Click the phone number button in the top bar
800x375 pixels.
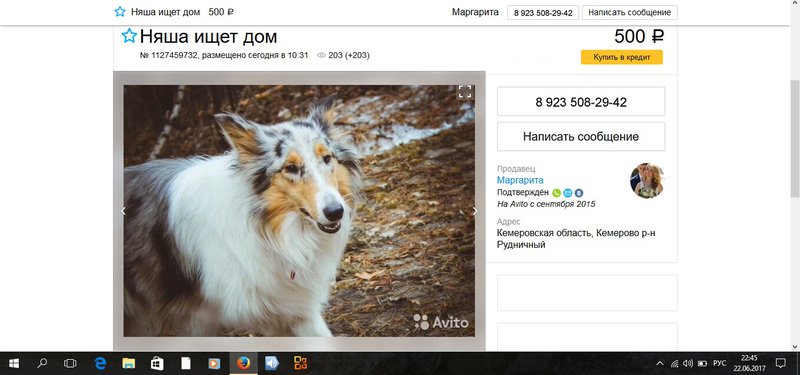coord(543,13)
